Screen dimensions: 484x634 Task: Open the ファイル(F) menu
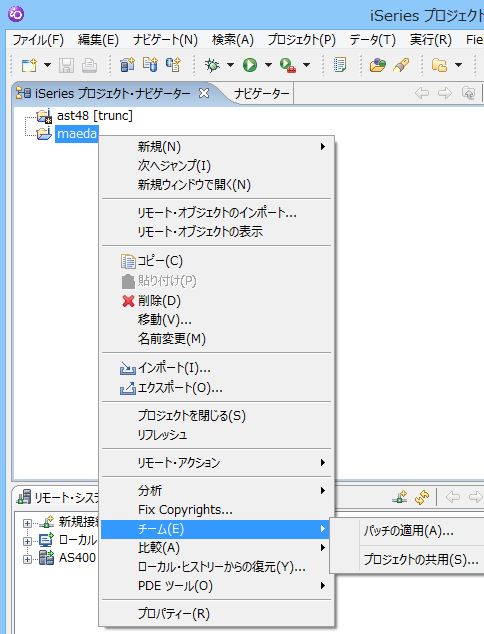pyautogui.click(x=38, y=40)
